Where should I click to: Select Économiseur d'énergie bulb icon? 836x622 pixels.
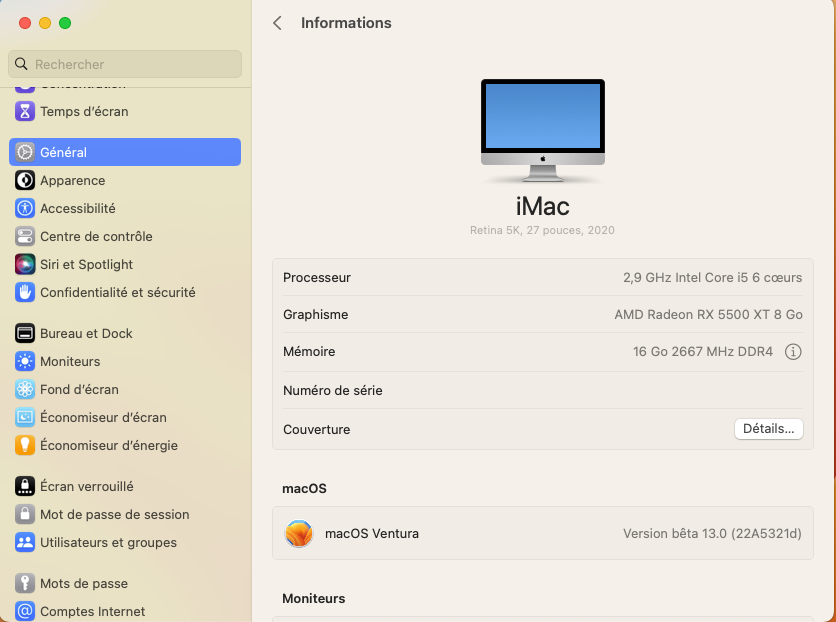[x=25, y=445]
